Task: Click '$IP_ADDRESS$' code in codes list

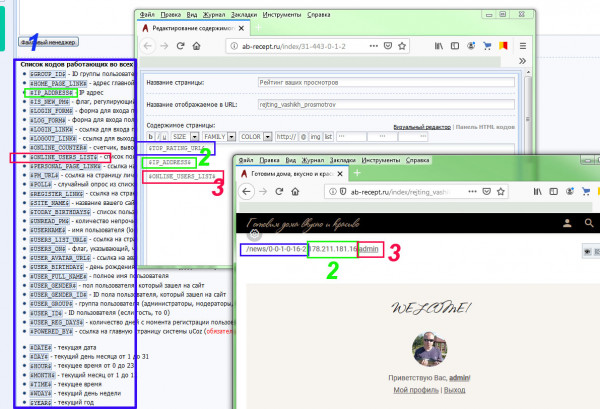Action: coord(51,93)
